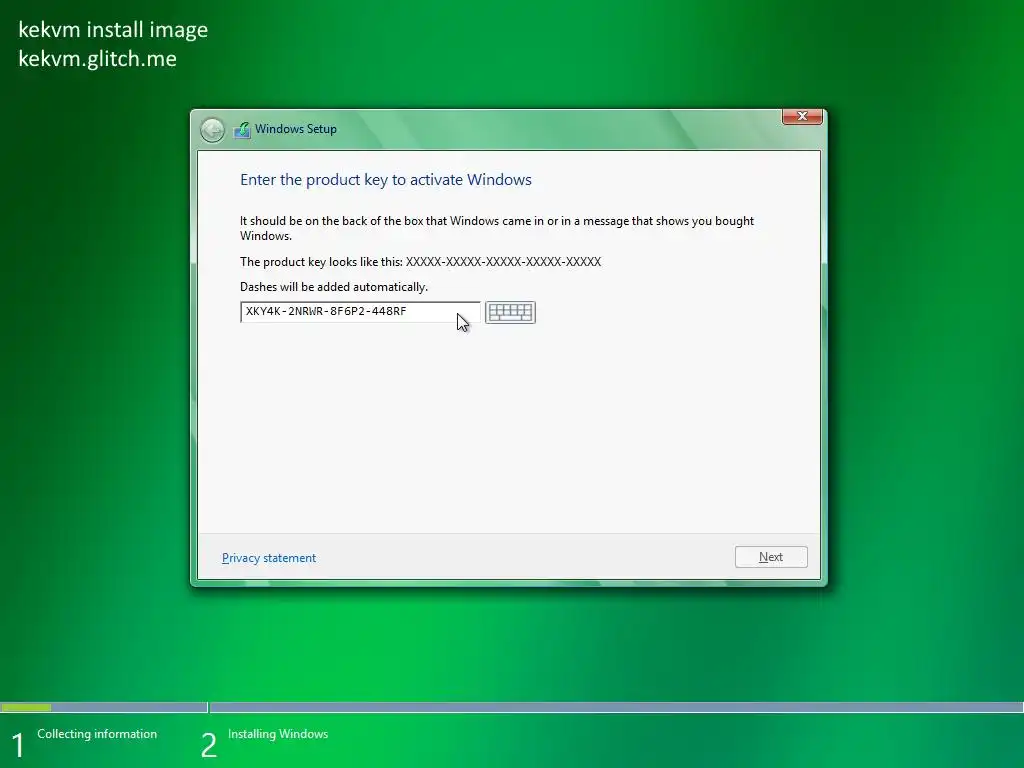1024x768 pixels.
Task: Click the round back arrow button
Action: click(x=212, y=130)
